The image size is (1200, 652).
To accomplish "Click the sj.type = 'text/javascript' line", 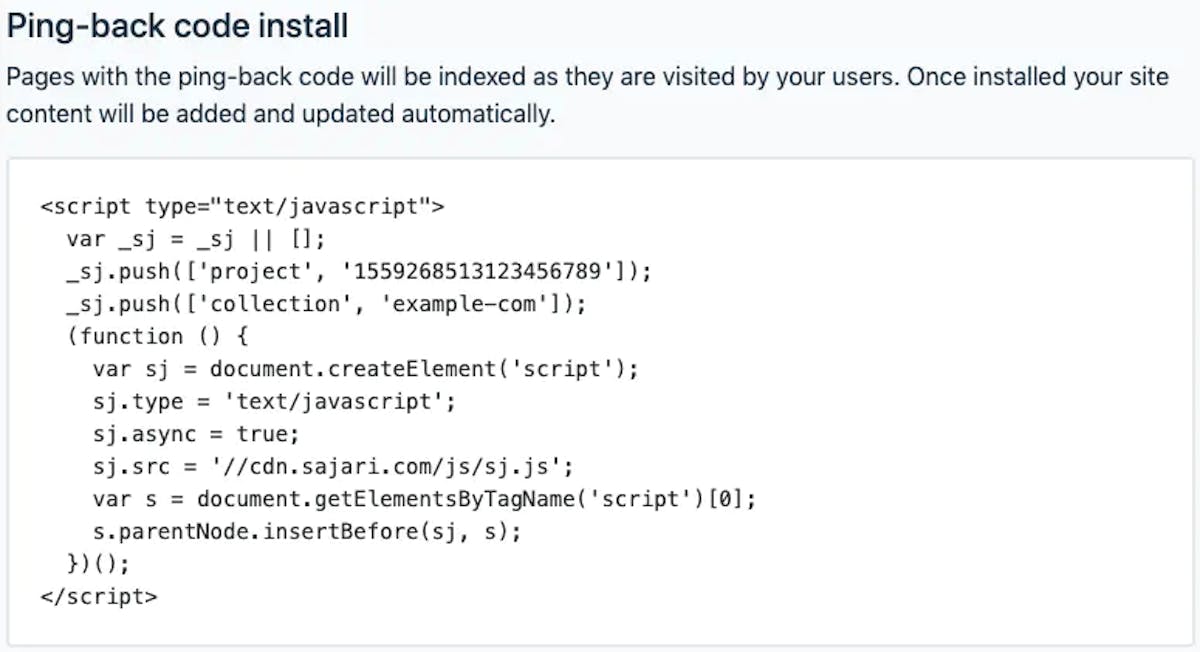I will [x=274, y=401].
